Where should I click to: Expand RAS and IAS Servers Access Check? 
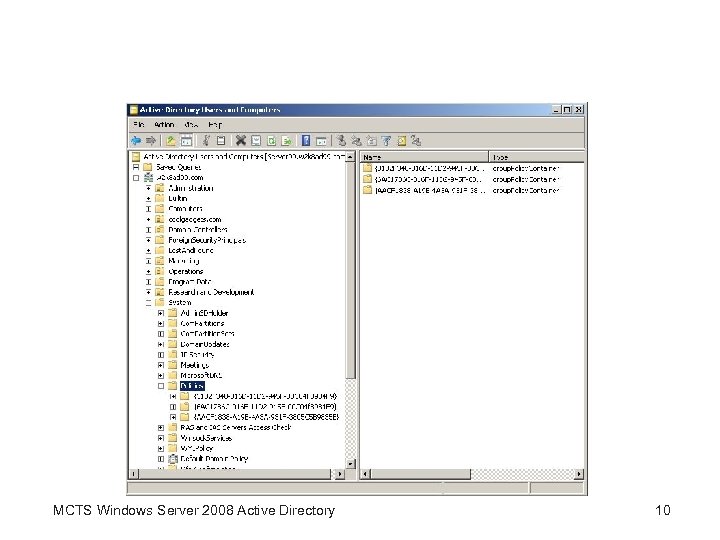[161, 428]
